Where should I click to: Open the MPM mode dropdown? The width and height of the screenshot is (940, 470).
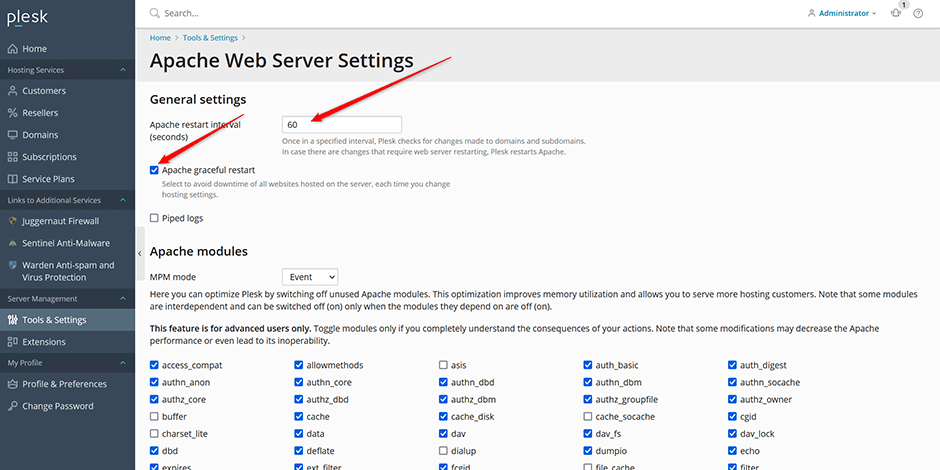pos(310,277)
